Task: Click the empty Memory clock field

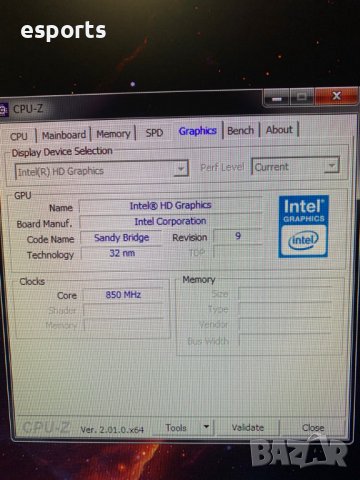Action: tap(124, 325)
